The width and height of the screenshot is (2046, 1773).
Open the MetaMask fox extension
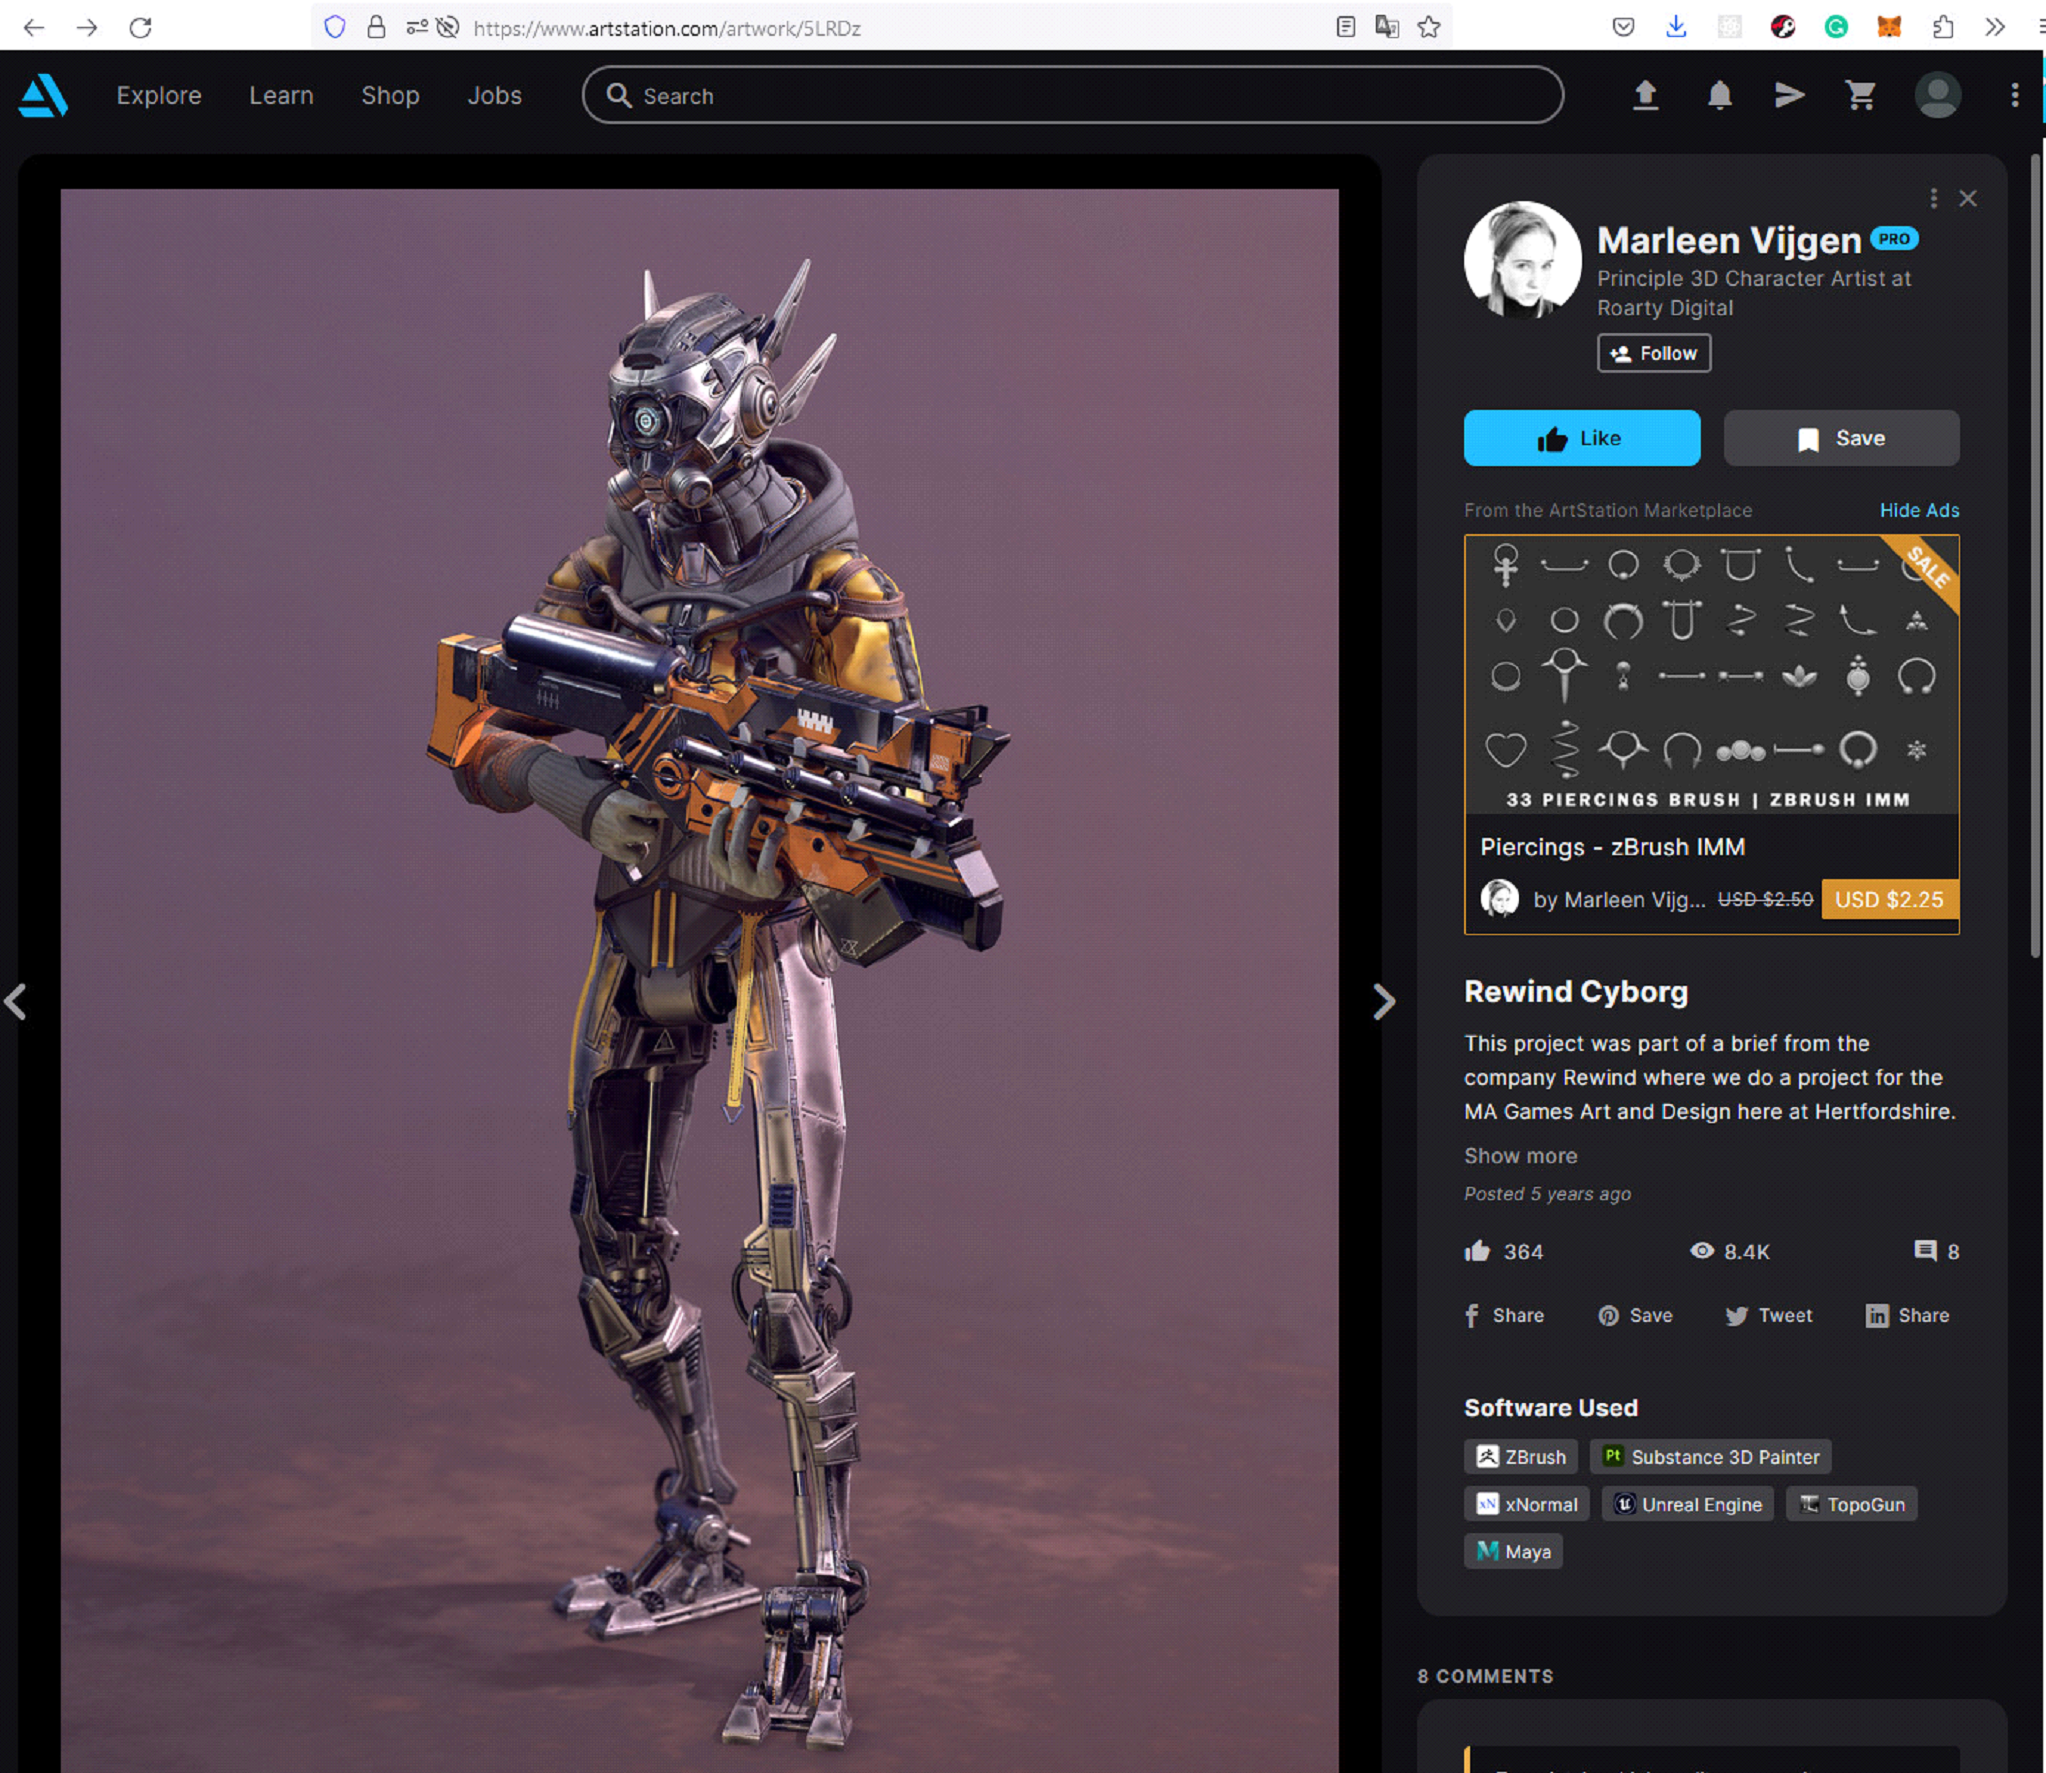[x=1888, y=27]
